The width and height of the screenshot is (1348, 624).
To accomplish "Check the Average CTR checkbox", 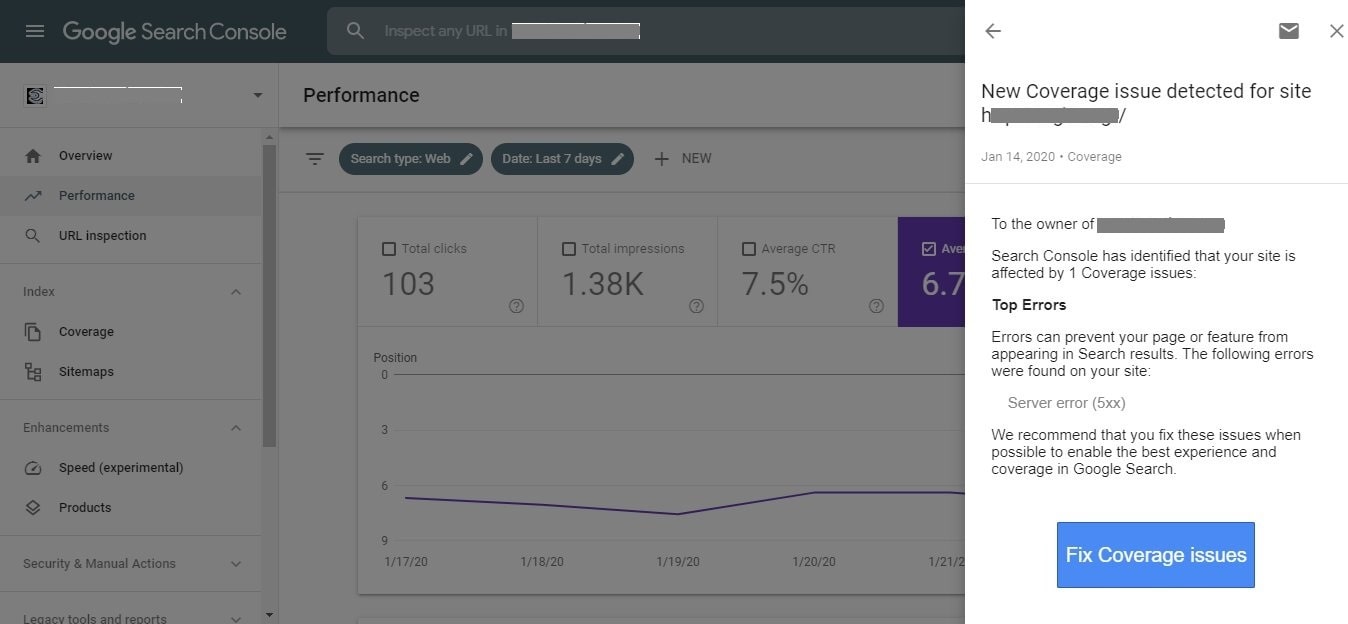I will pyautogui.click(x=749, y=249).
